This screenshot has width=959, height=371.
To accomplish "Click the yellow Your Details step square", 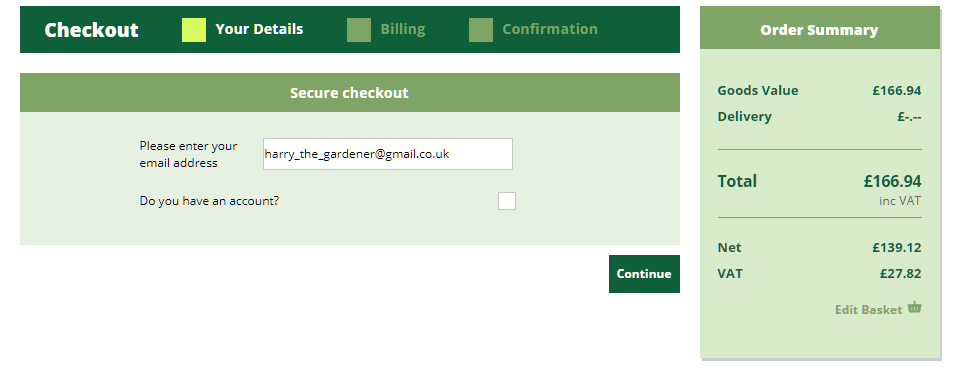I will [x=194, y=30].
